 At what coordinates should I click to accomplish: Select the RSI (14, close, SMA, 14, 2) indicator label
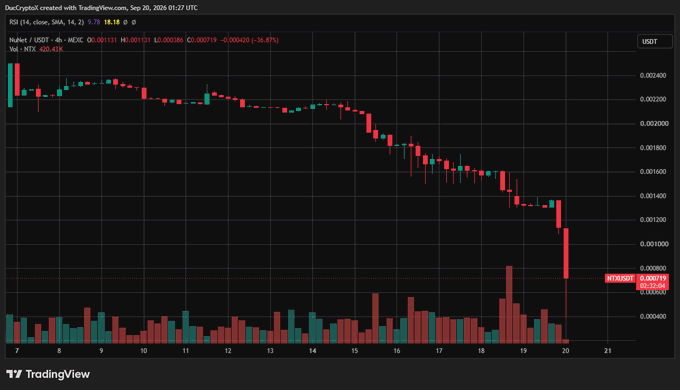46,22
